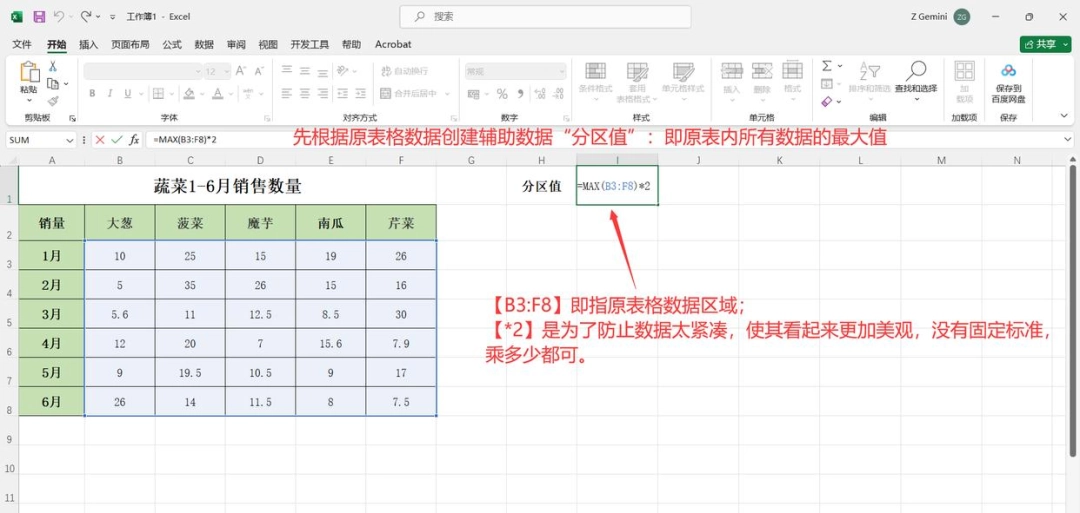The width and height of the screenshot is (1080, 513).
Task: Select the Format Painter brush icon
Action: (53, 101)
